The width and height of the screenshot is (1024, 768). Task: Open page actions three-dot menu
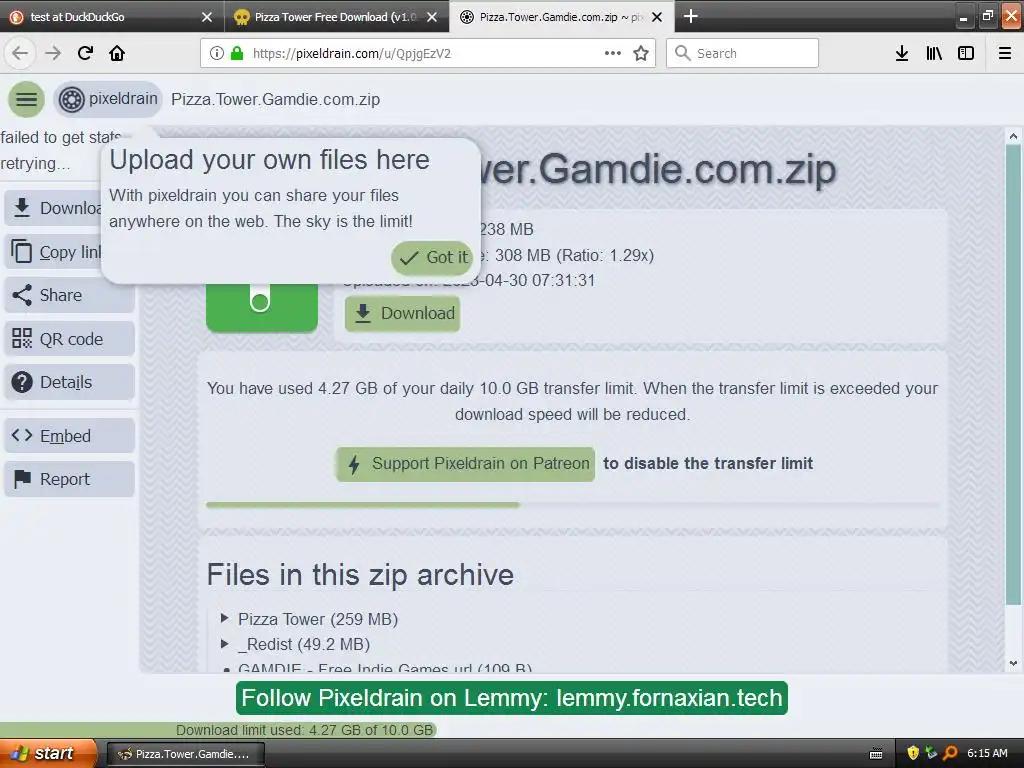pyautogui.click(x=613, y=53)
